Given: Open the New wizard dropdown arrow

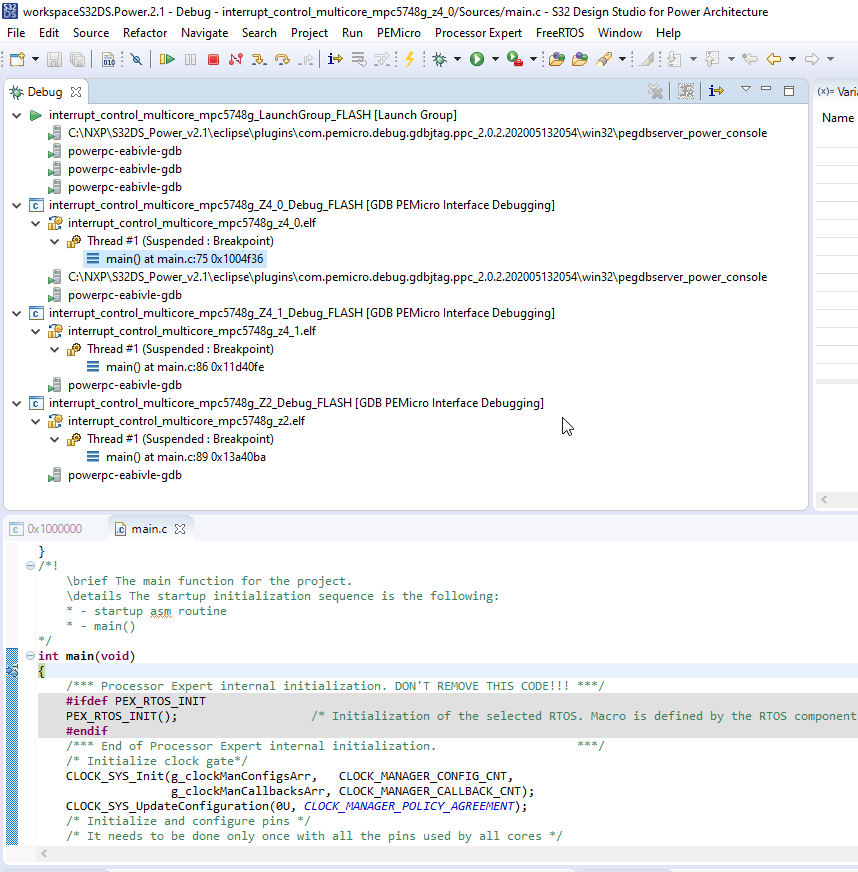Looking at the screenshot, I should 35,59.
